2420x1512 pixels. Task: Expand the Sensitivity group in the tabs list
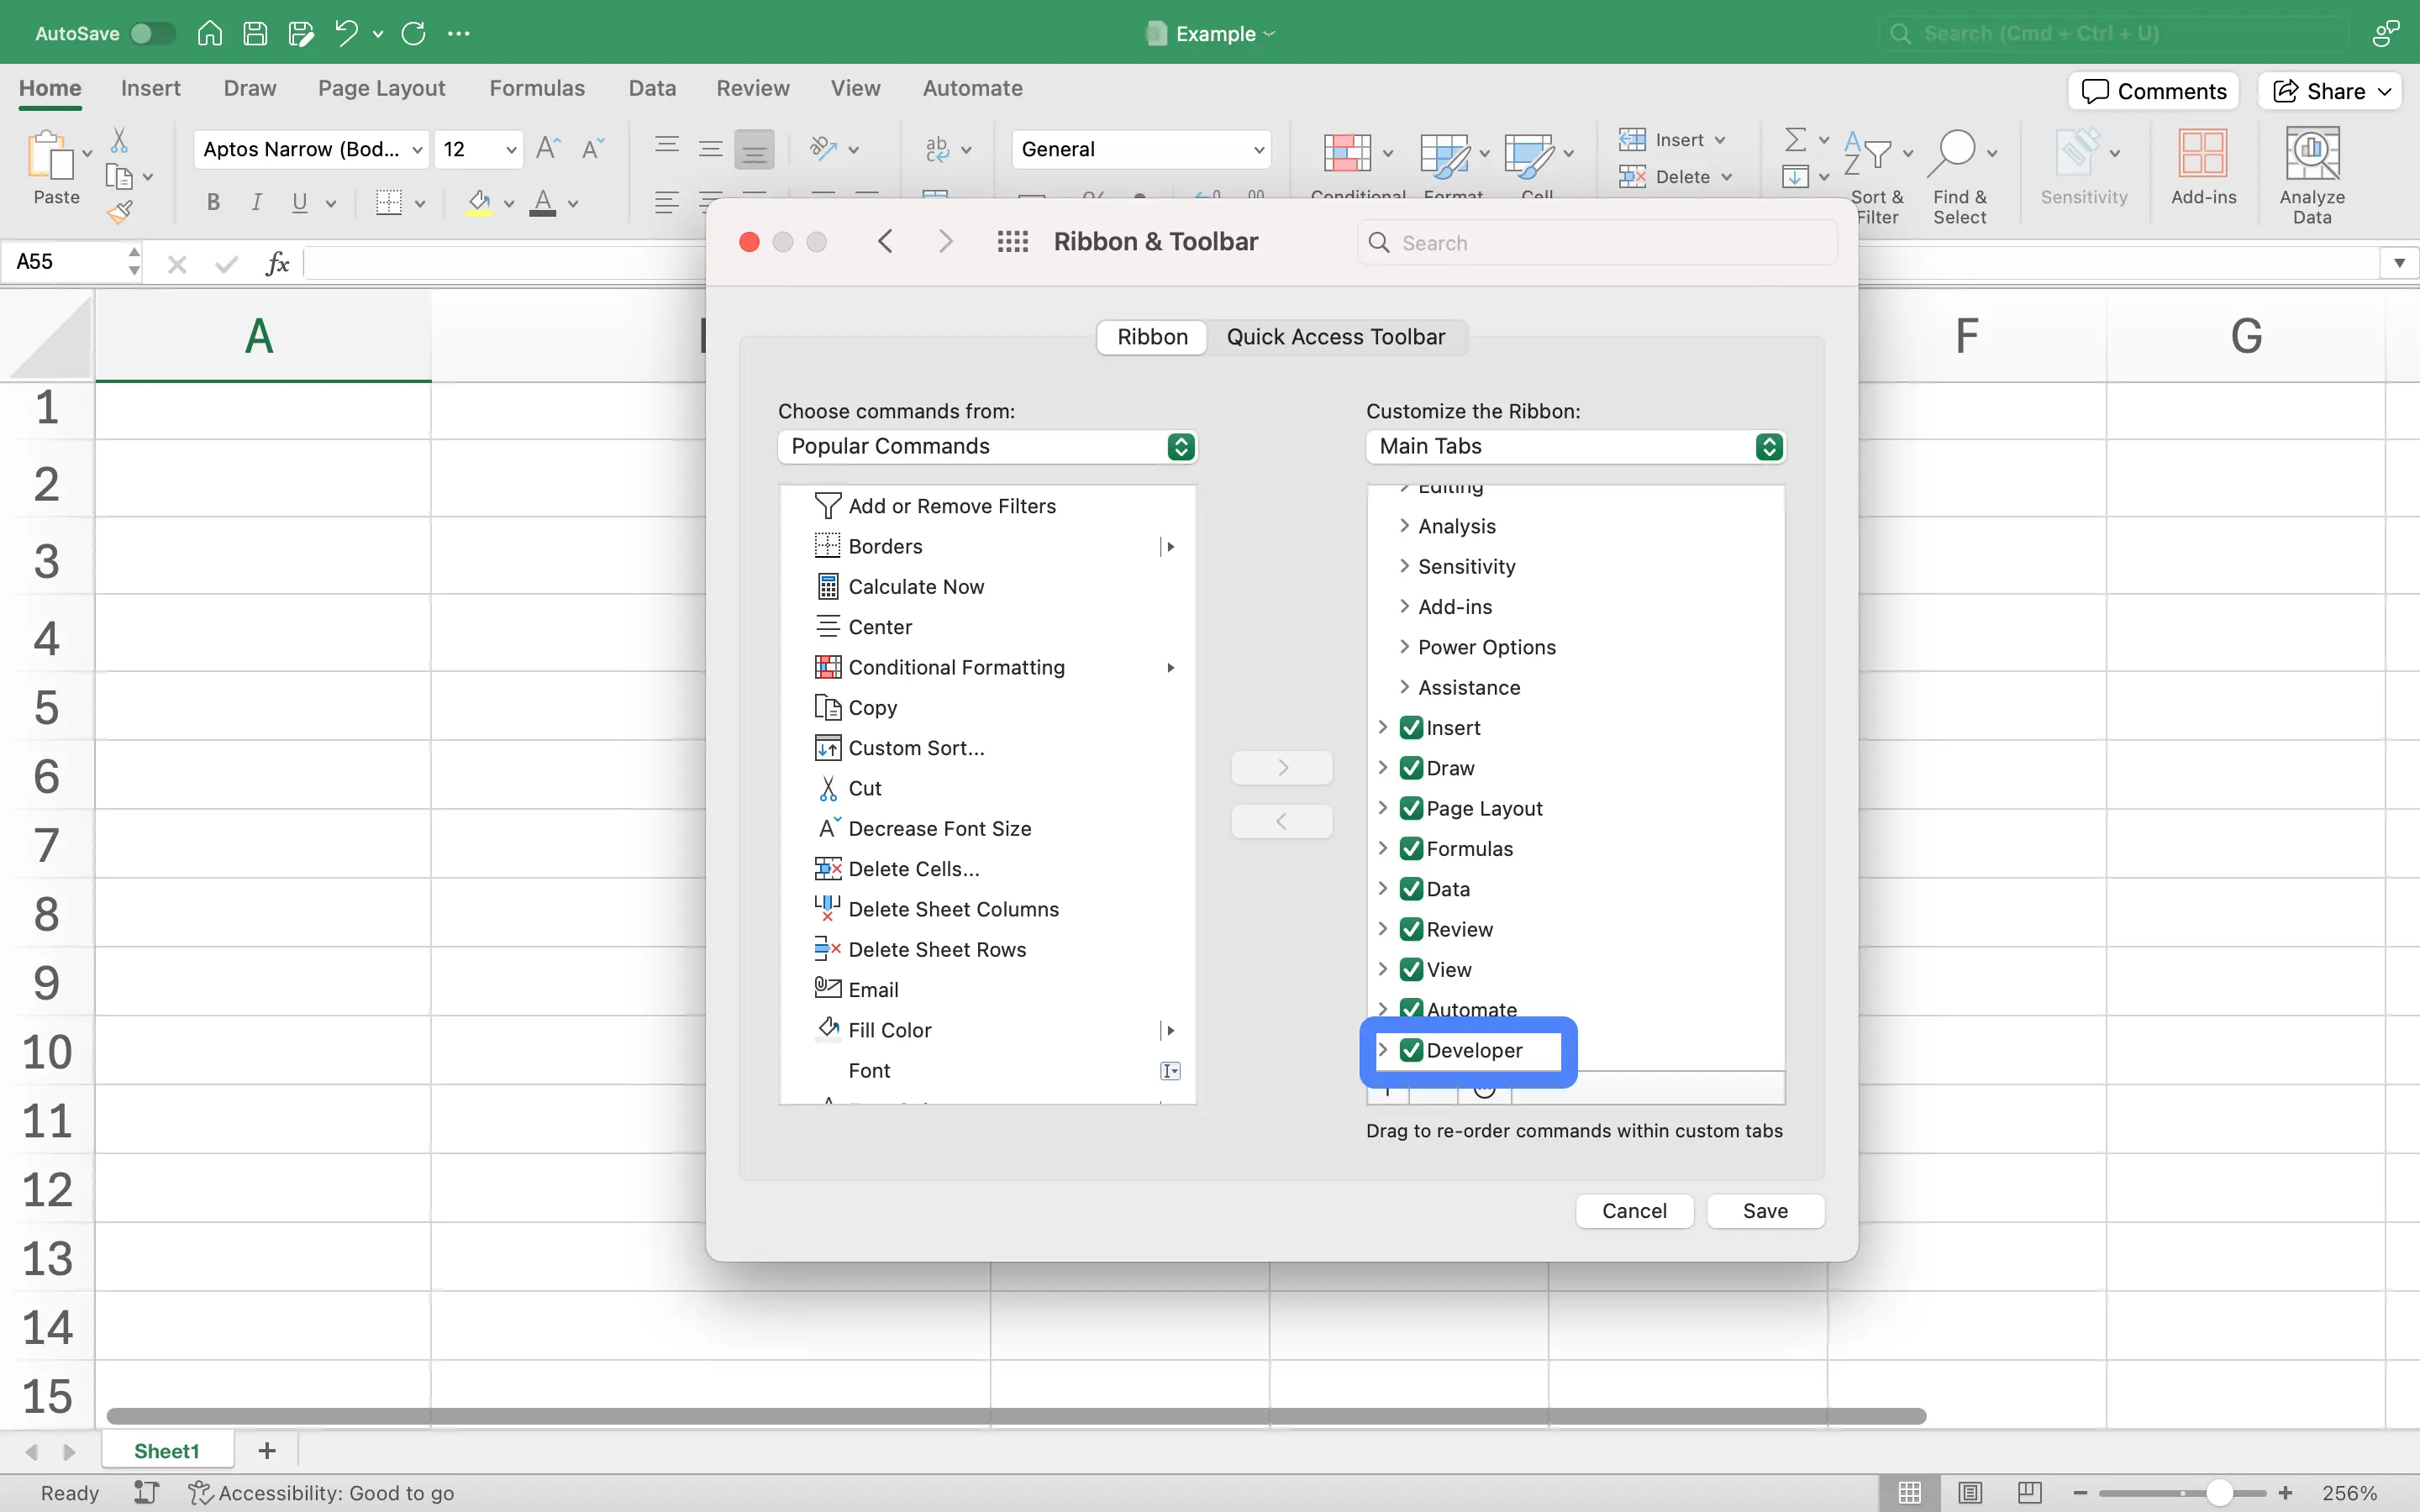(x=1404, y=566)
